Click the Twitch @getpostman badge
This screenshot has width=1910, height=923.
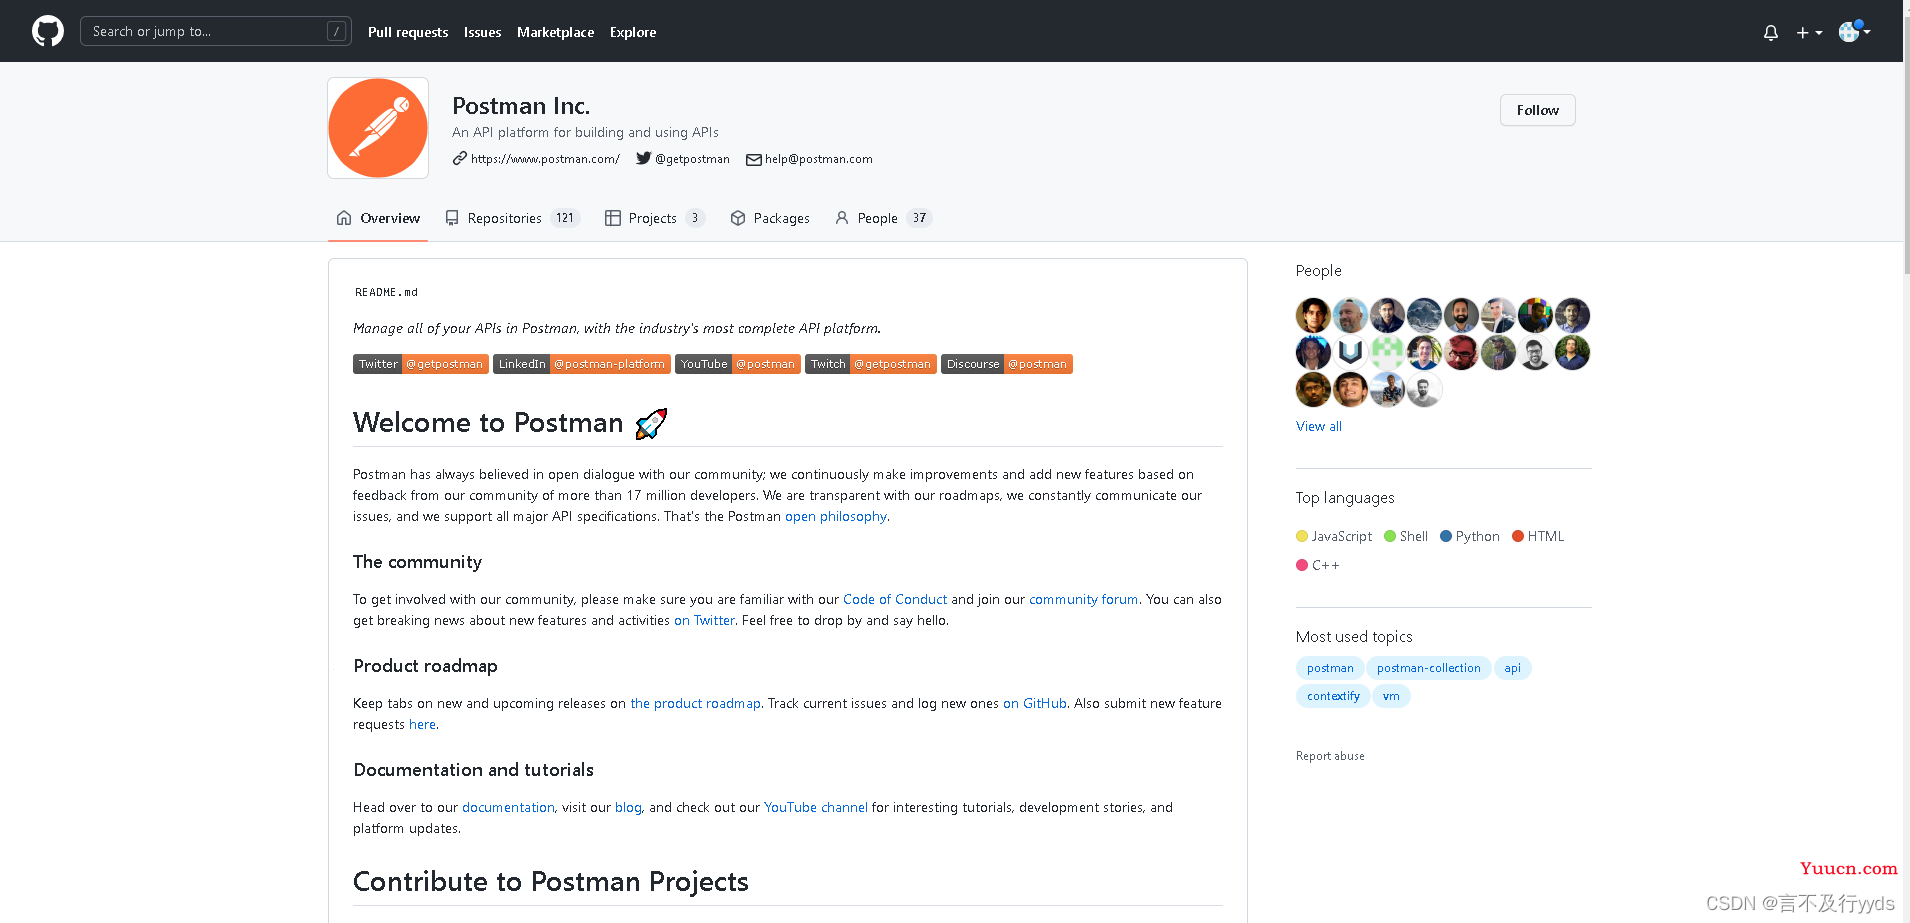pyautogui.click(x=871, y=364)
